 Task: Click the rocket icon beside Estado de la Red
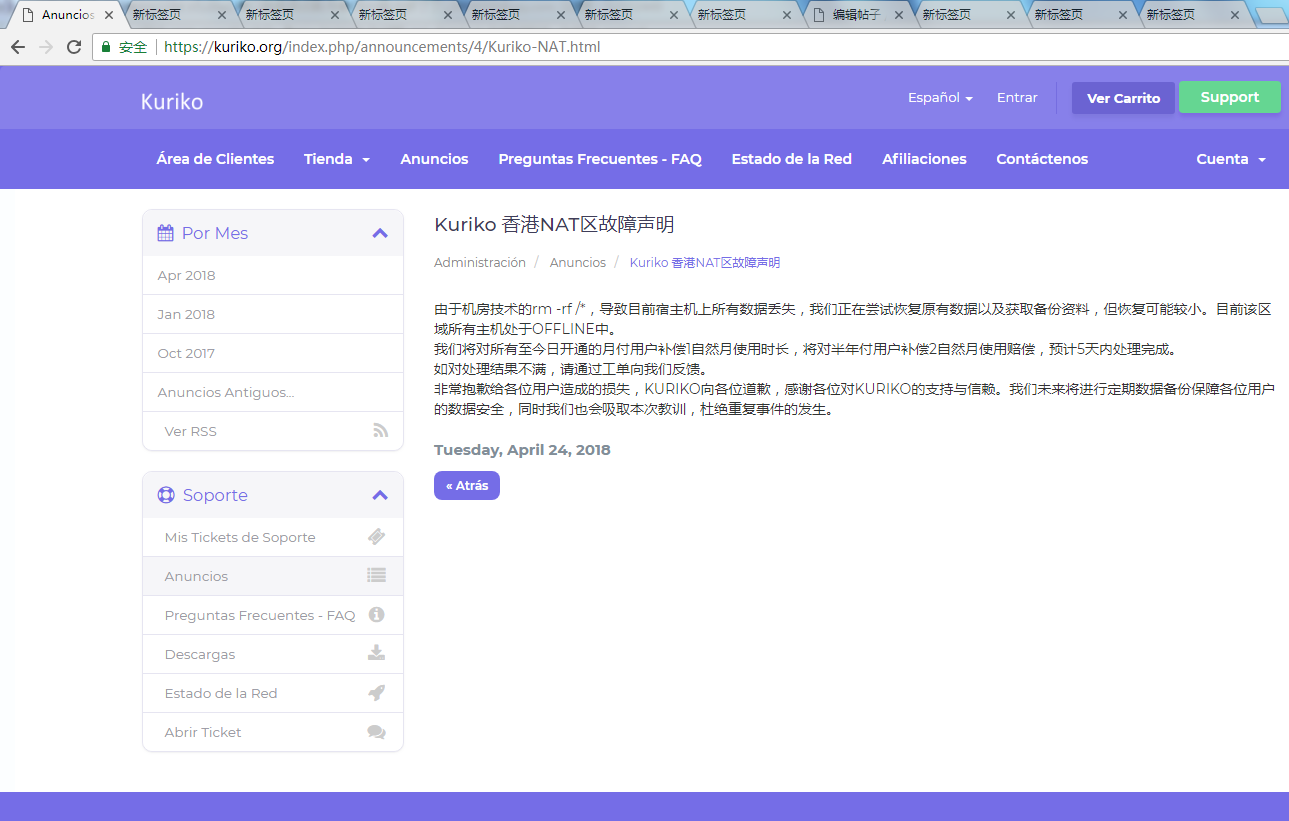tap(377, 692)
